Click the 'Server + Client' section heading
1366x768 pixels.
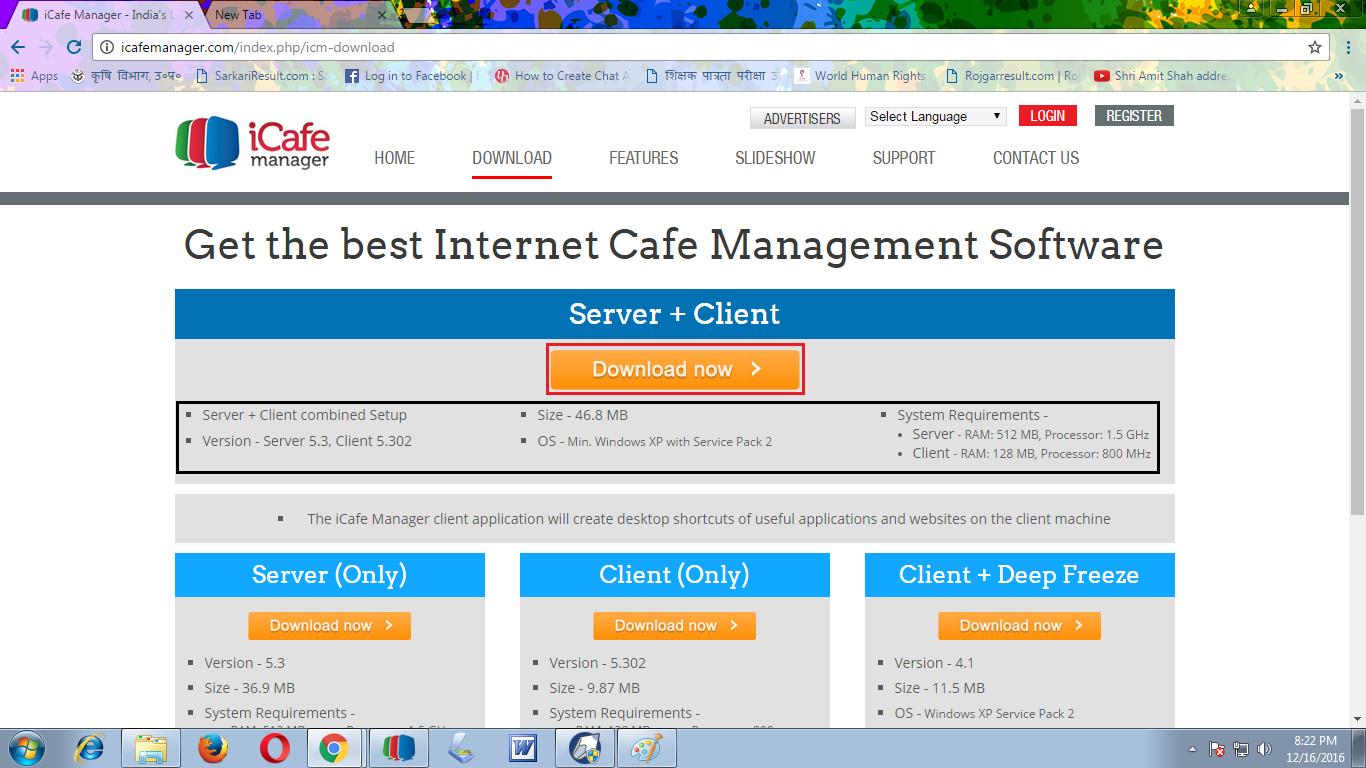pyautogui.click(x=674, y=314)
